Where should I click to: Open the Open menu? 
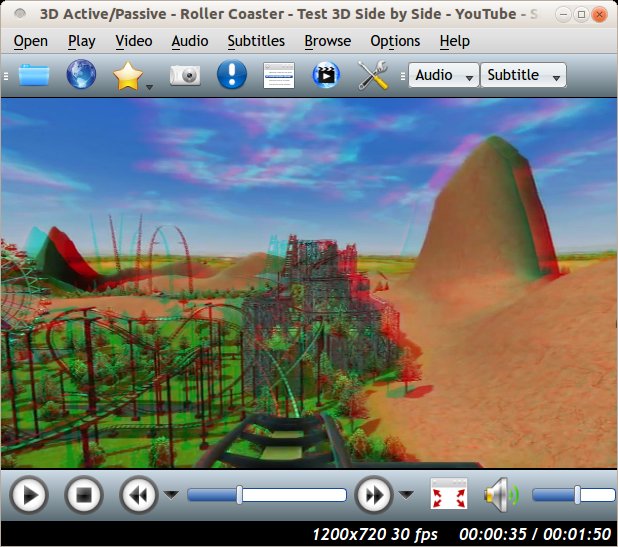coord(31,41)
